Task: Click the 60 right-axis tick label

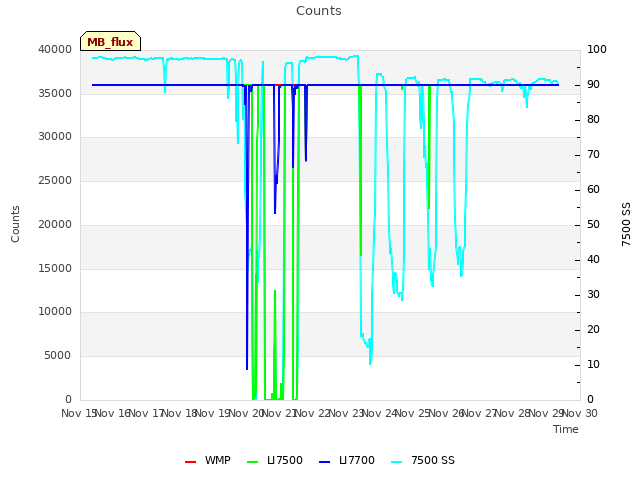Action: 593,190
